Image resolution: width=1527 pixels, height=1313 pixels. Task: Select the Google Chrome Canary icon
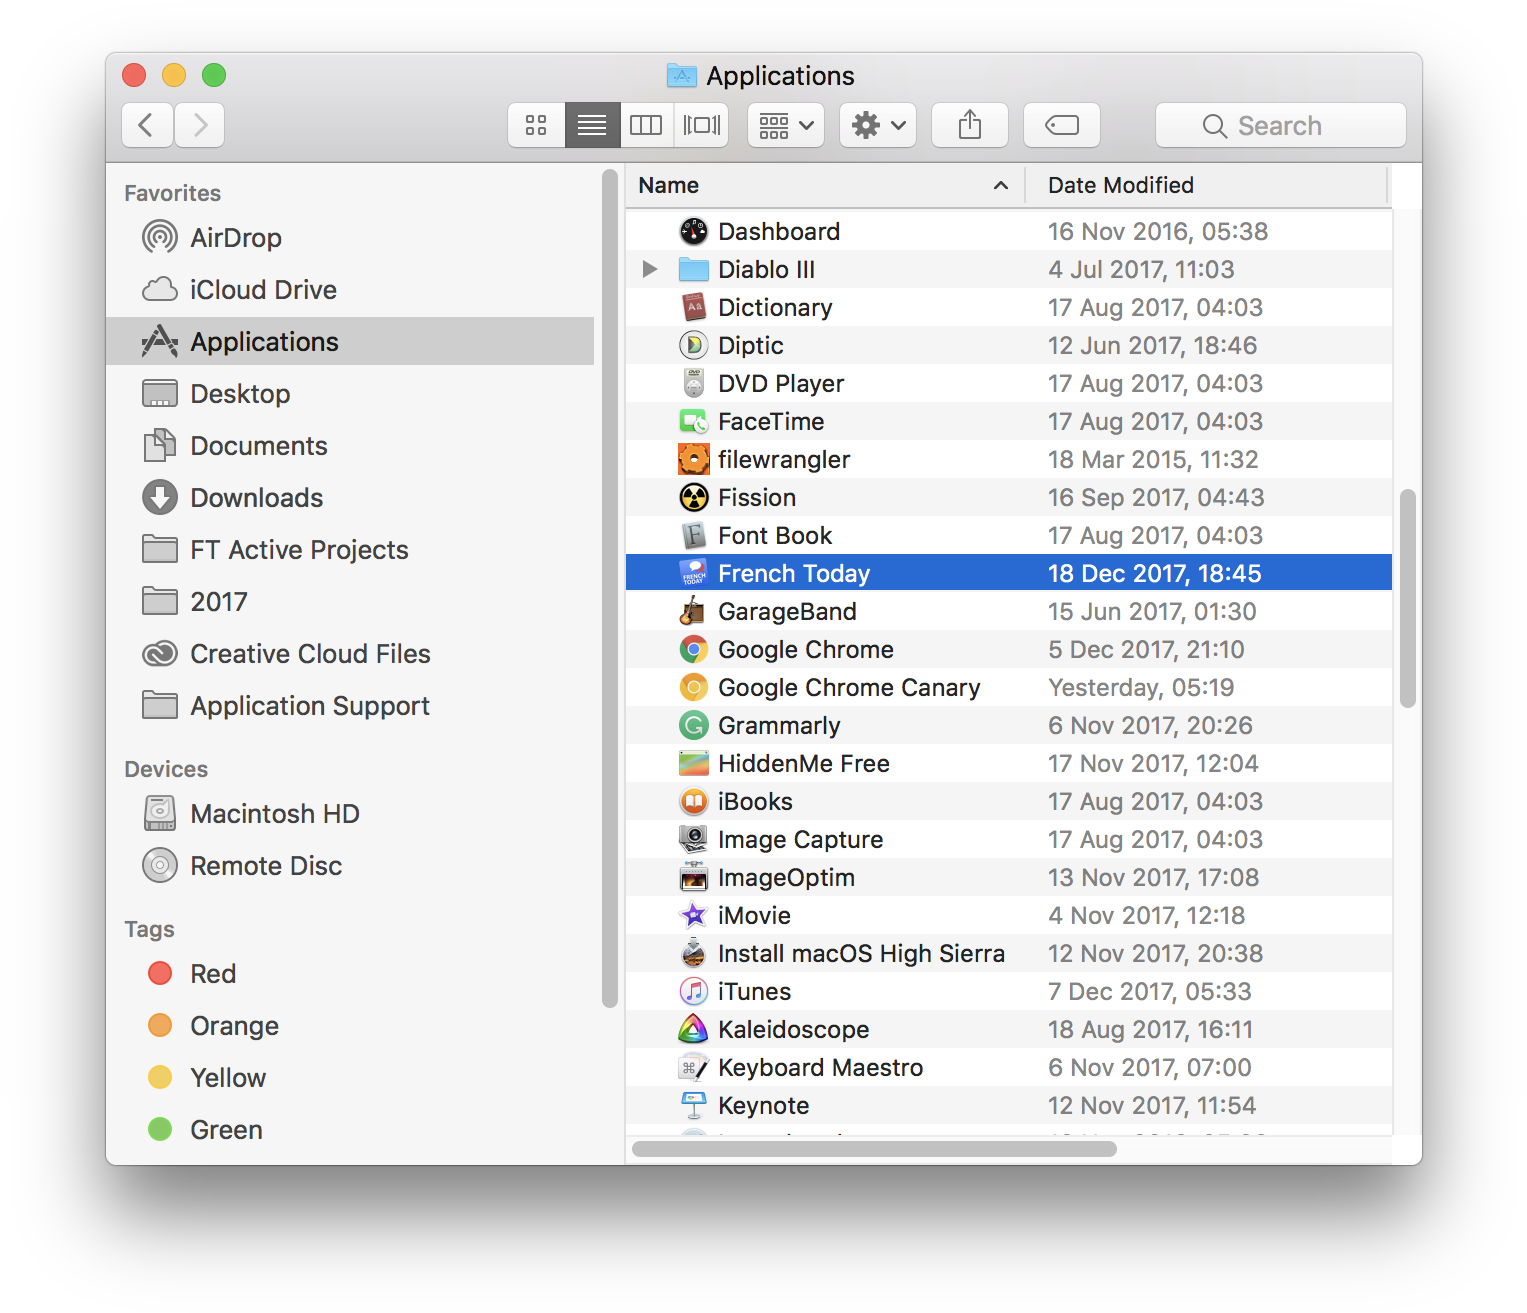[x=694, y=687]
